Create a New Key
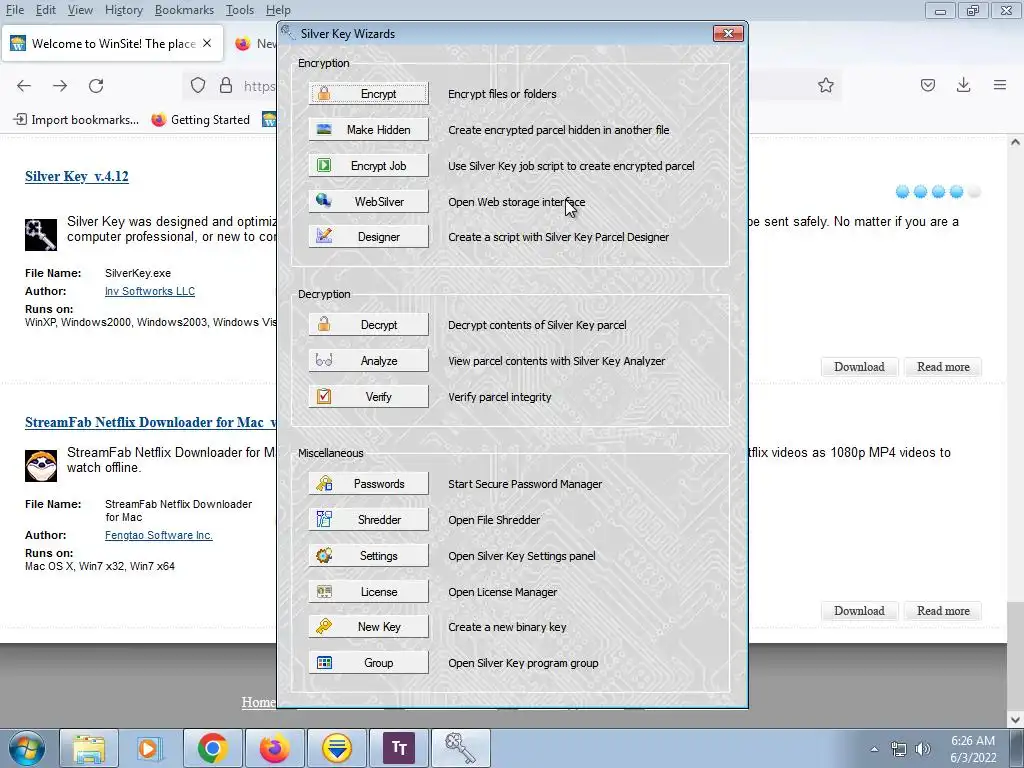Viewport: 1024px width, 768px height. tap(368, 627)
